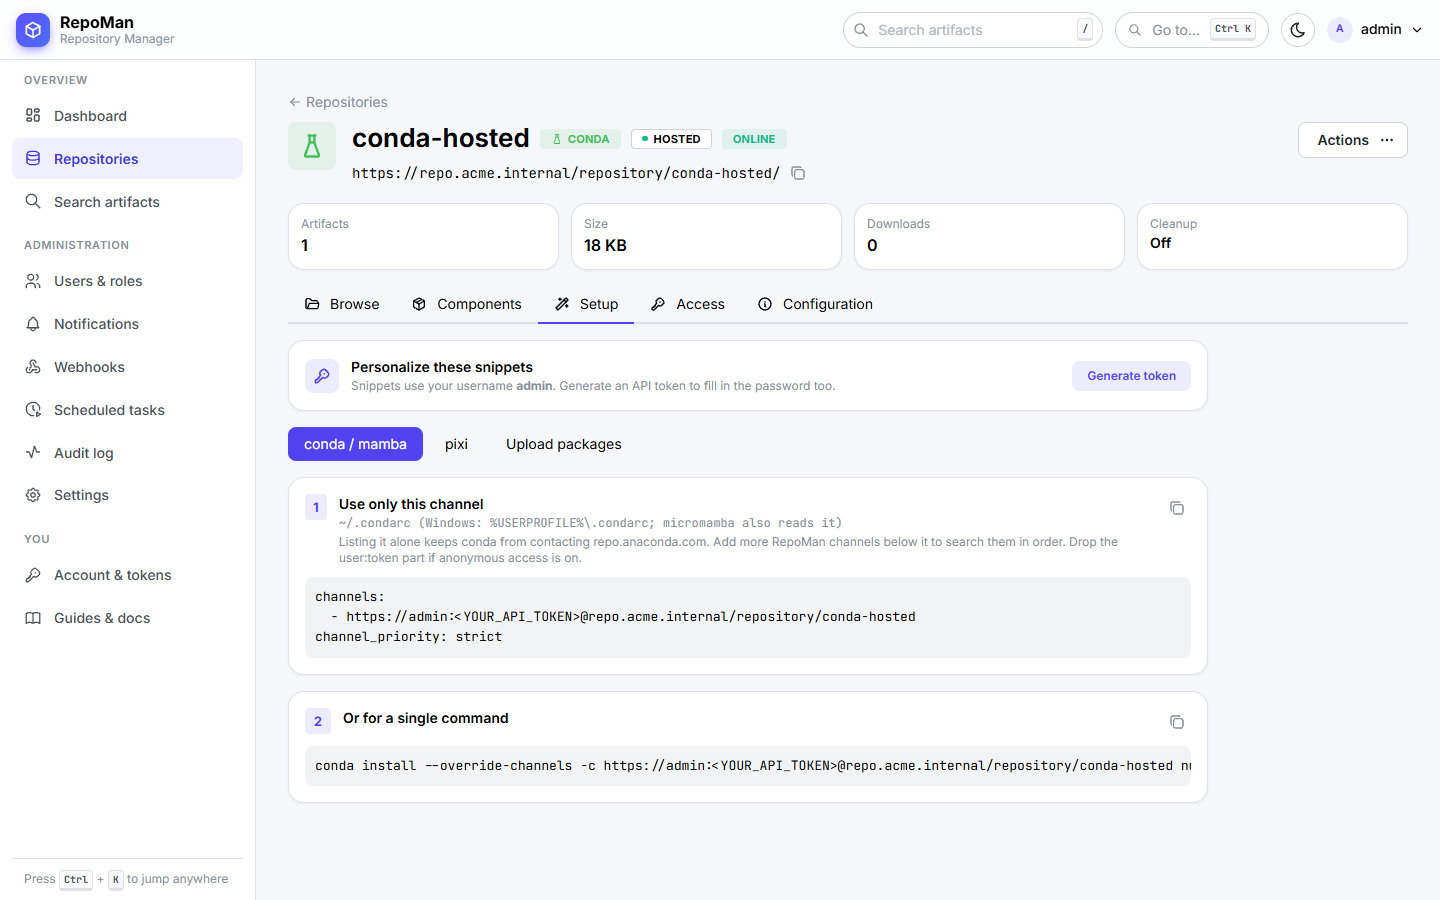Copy the repository URL icon
The image size is (1440, 900).
pyautogui.click(x=798, y=173)
